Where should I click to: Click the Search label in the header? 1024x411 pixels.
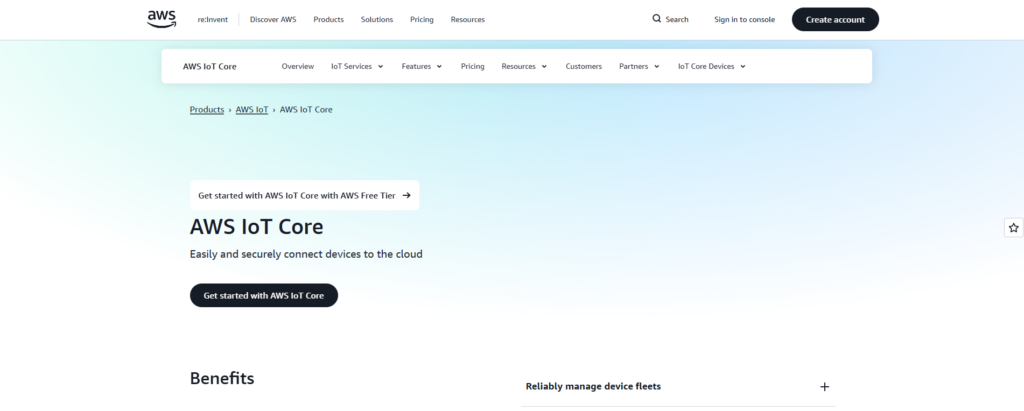pyautogui.click(x=677, y=20)
